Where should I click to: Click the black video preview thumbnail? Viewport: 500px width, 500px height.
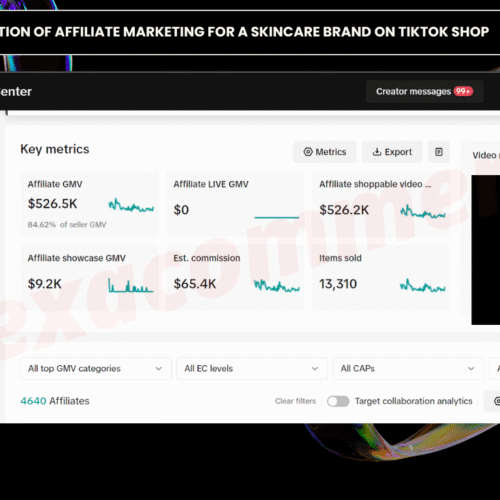tap(486, 250)
